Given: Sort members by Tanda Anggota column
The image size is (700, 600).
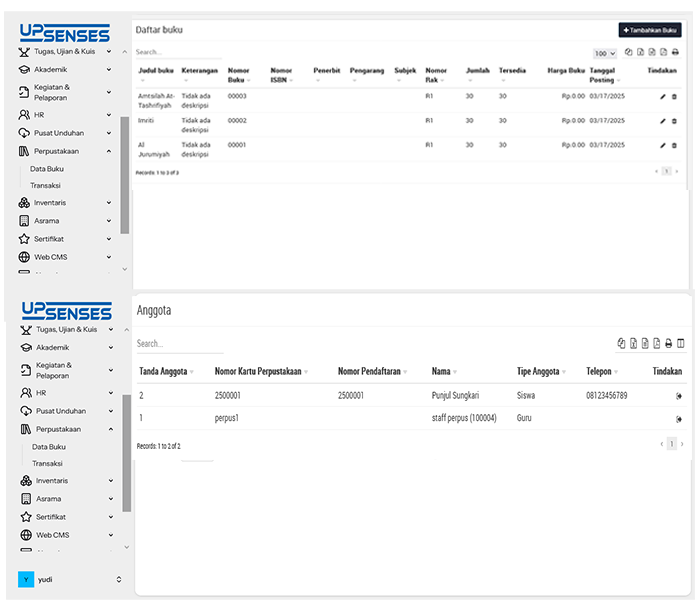Looking at the screenshot, I should [166, 371].
